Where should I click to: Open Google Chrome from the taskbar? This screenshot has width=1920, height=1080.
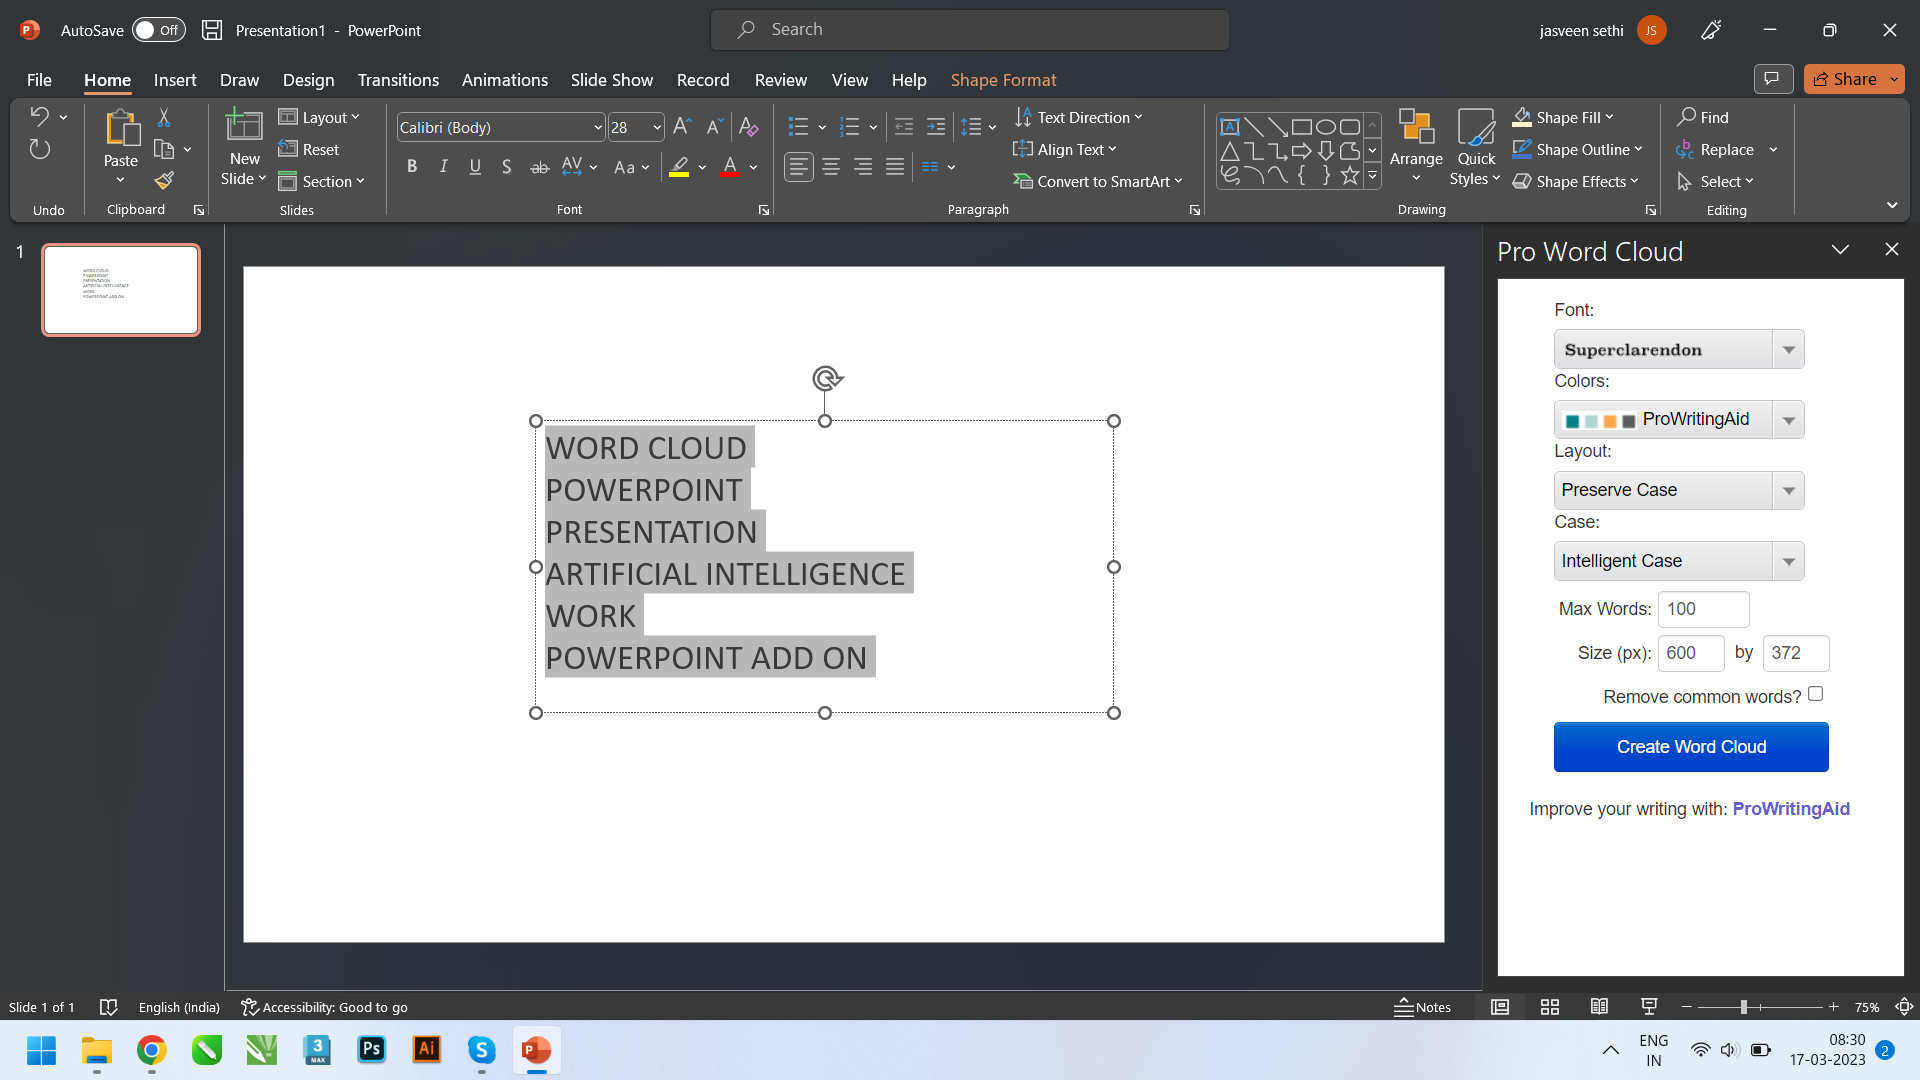coord(152,1049)
